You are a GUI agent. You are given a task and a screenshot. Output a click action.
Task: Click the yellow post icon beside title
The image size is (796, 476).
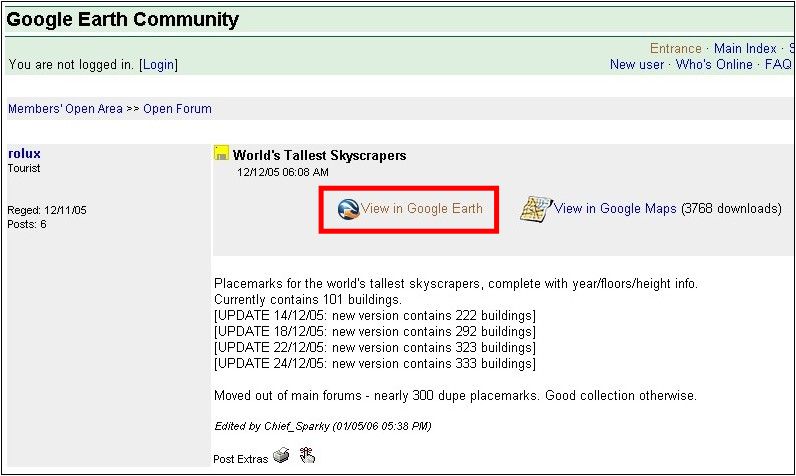(x=222, y=154)
